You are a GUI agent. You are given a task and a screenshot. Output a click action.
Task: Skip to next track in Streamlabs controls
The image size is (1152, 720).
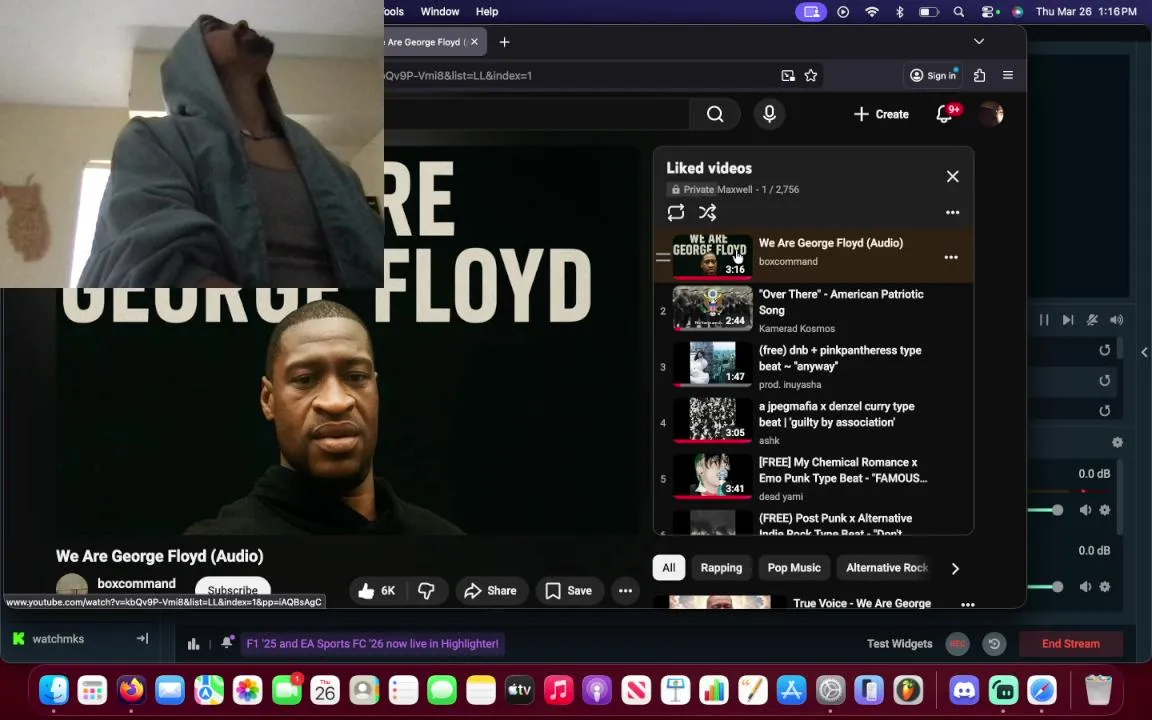pos(1068,320)
